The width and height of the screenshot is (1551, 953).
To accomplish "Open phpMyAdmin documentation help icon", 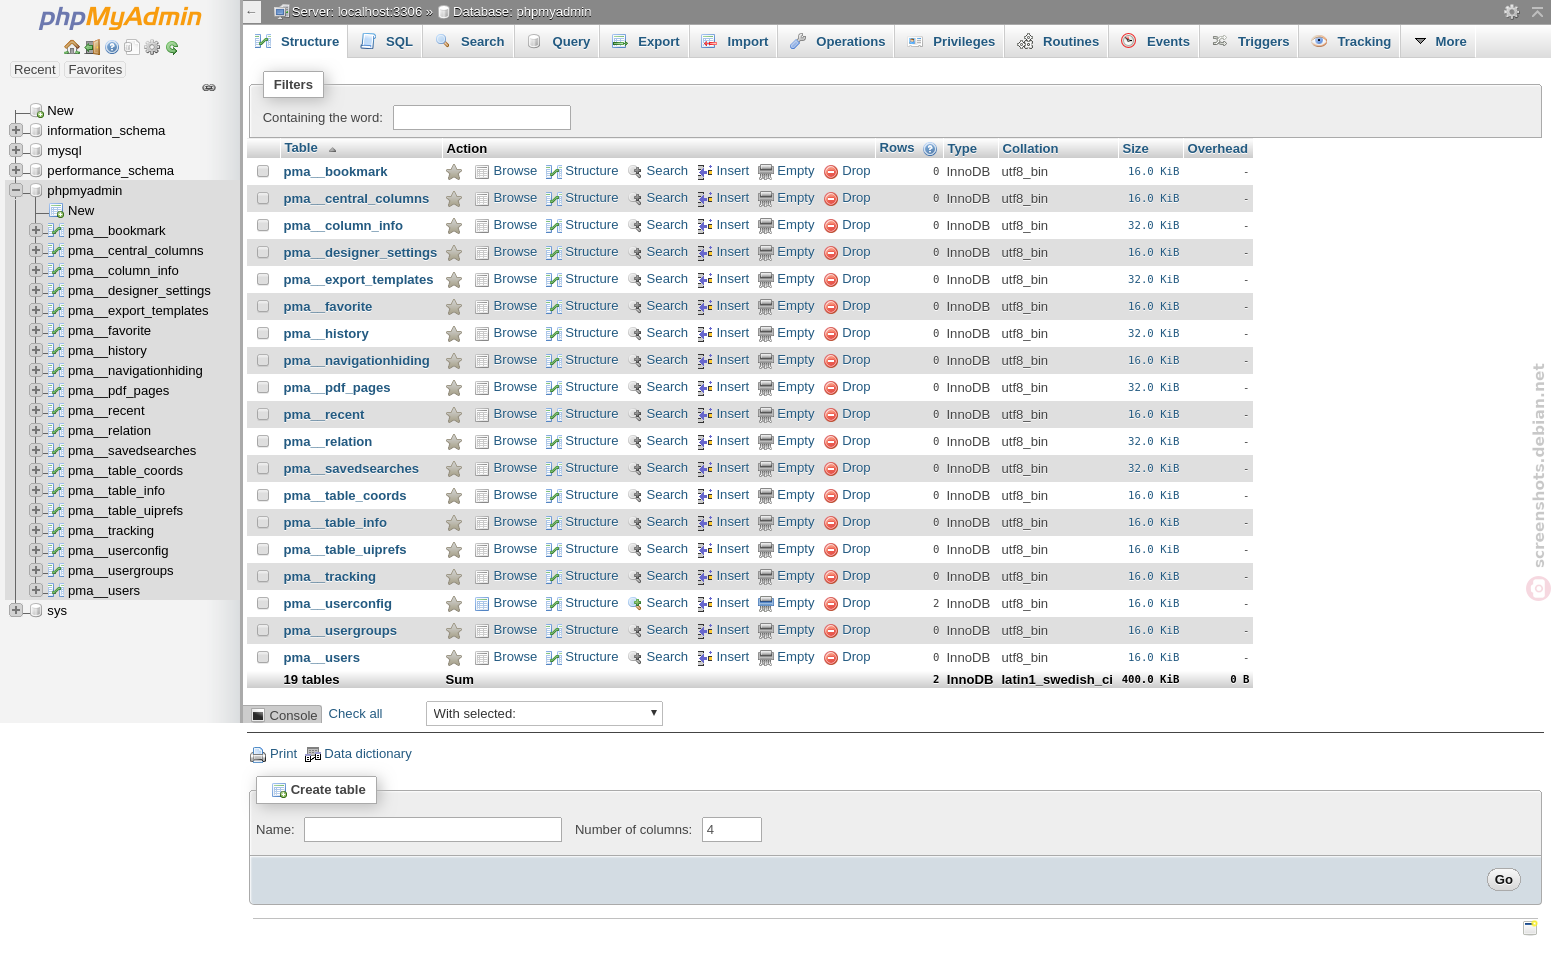I will 112,47.
